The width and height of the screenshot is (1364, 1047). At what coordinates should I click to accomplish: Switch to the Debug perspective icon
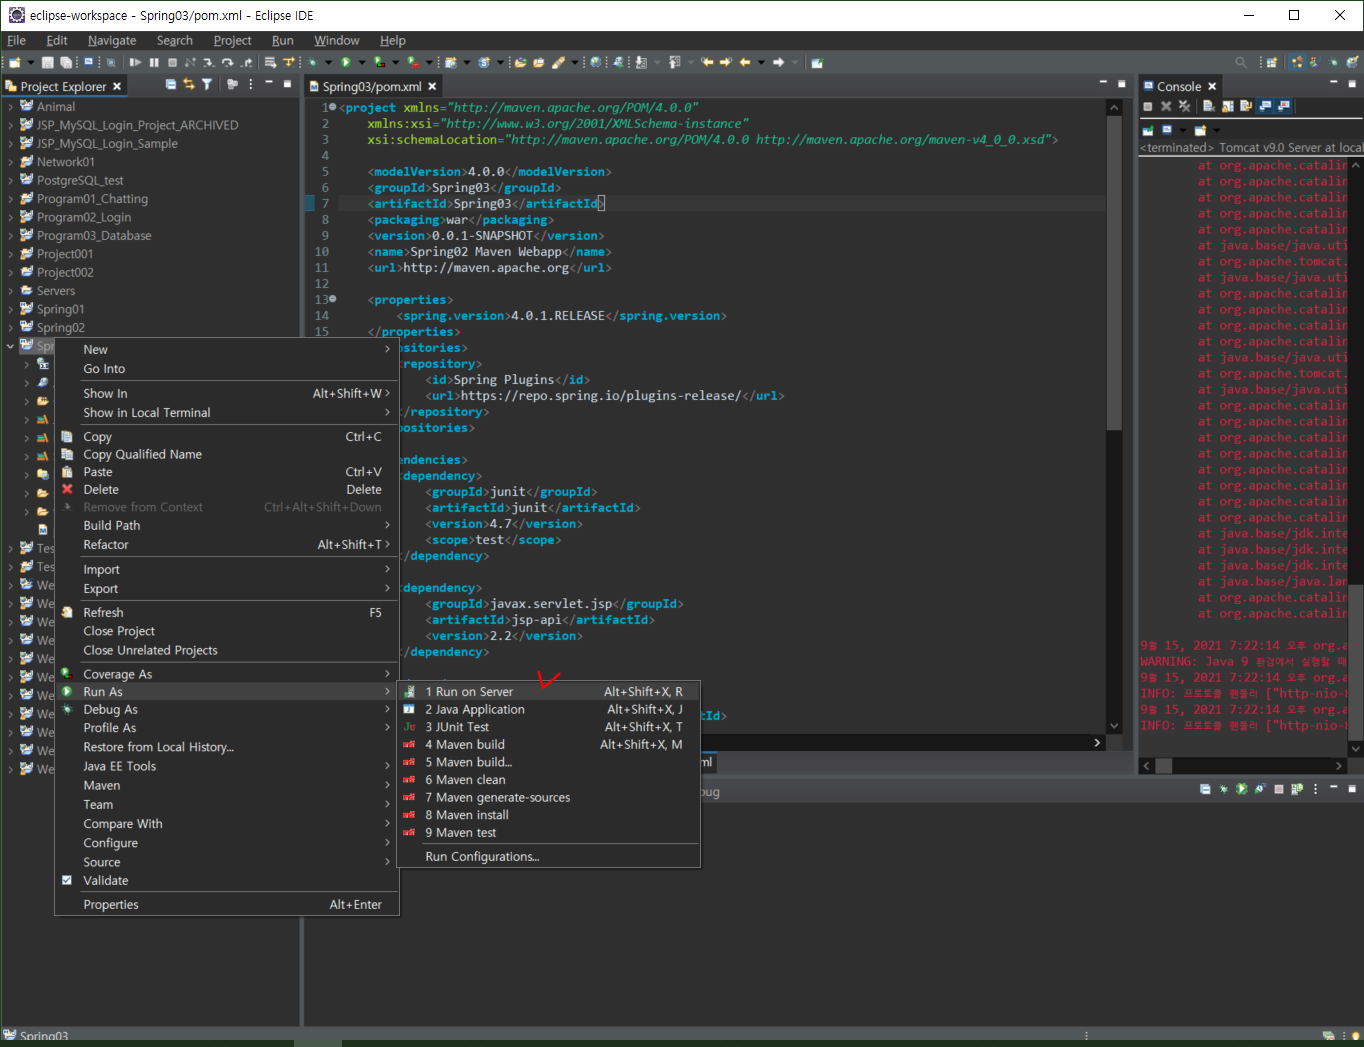coord(1333,62)
